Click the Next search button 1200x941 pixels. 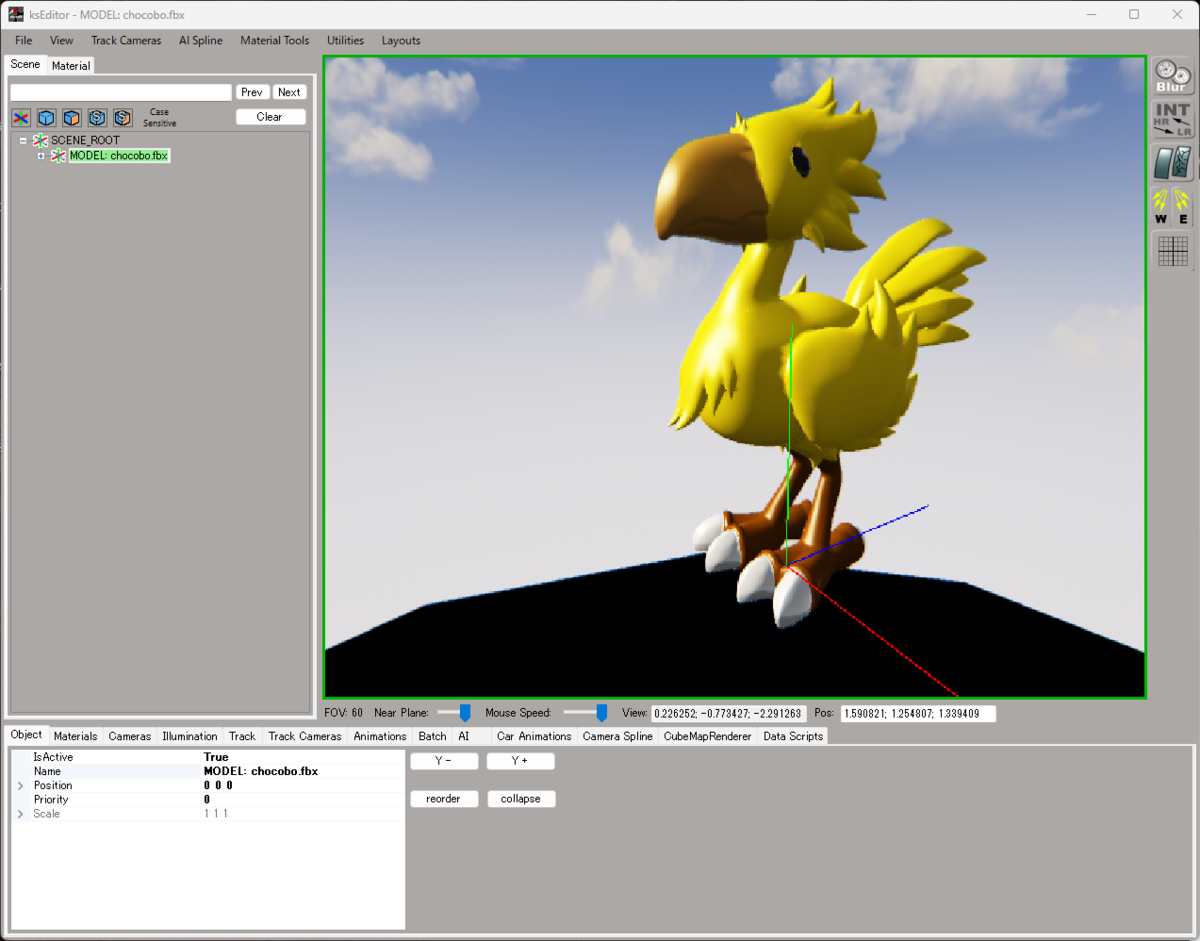tap(290, 92)
